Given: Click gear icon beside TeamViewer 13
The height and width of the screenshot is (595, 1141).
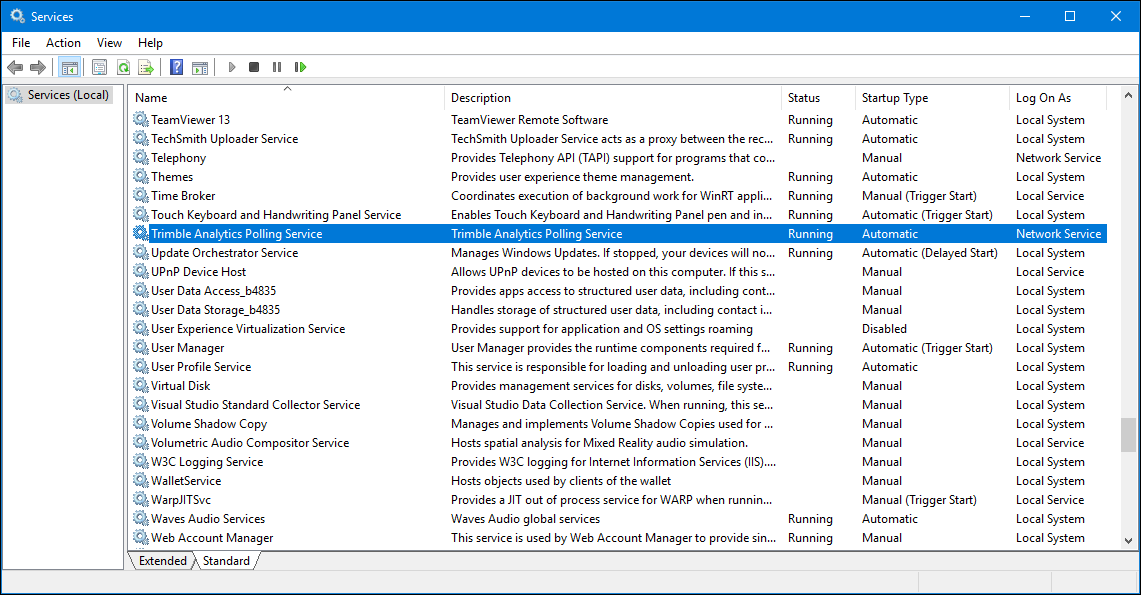Looking at the screenshot, I should [140, 119].
